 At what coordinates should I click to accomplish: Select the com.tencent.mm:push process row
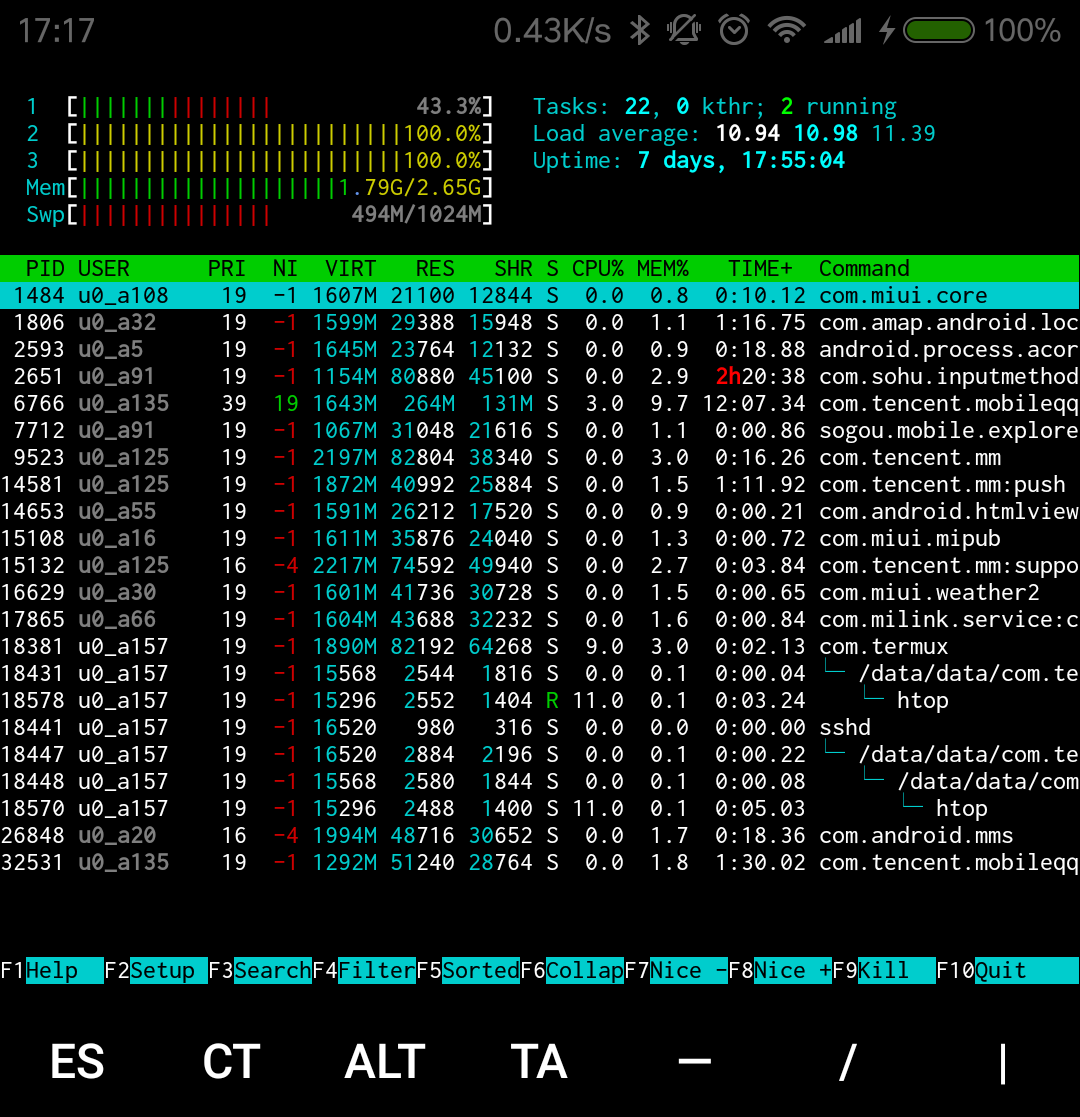540,485
